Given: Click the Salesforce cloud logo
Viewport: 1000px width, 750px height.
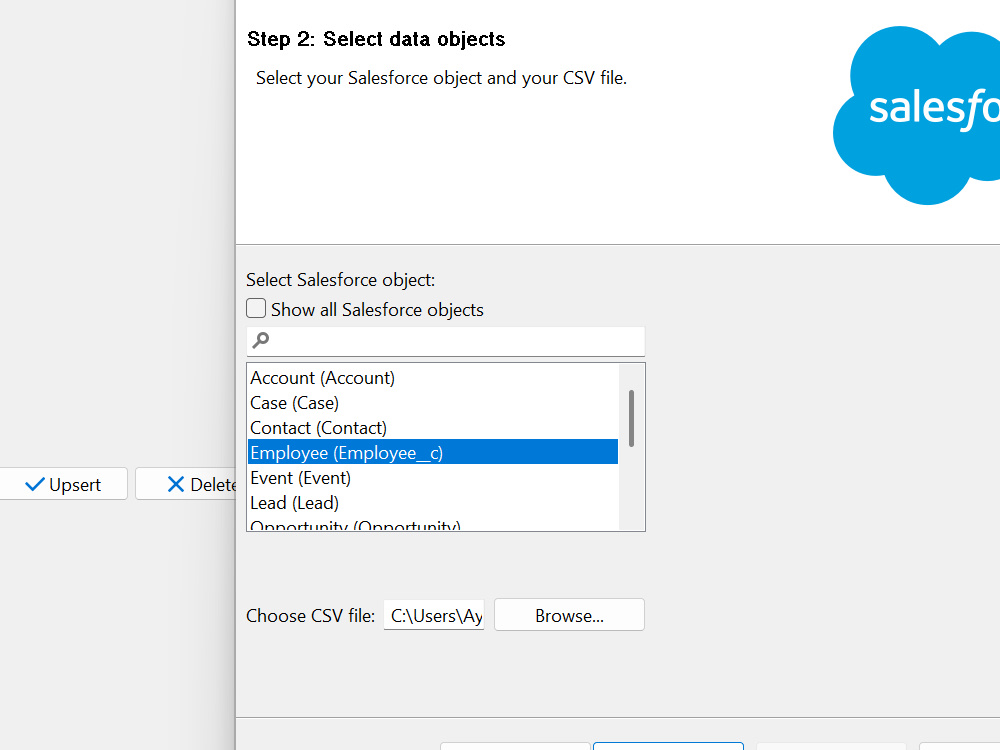Looking at the screenshot, I should (916, 115).
